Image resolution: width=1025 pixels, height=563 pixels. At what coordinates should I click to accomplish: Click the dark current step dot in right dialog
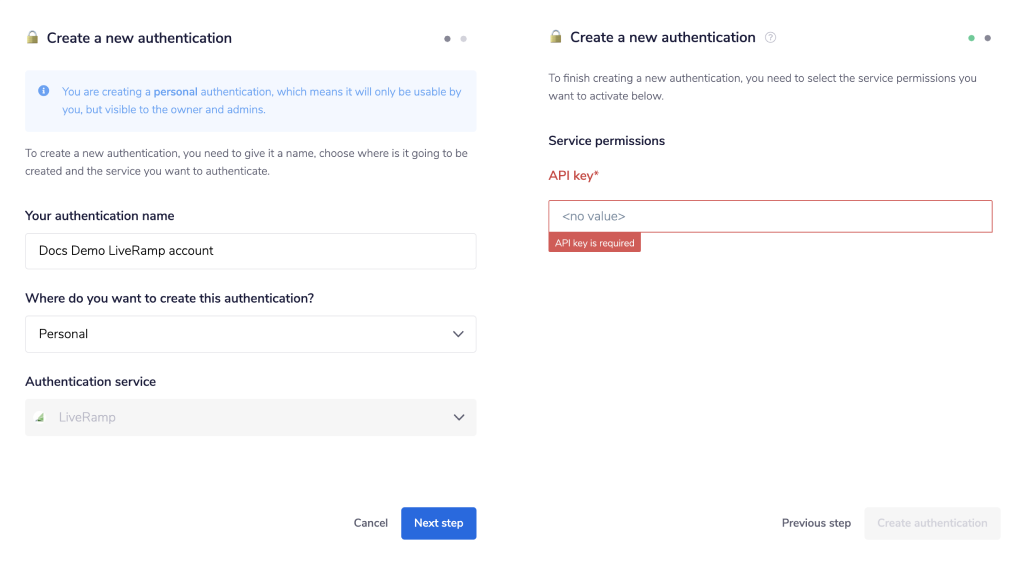(x=988, y=38)
